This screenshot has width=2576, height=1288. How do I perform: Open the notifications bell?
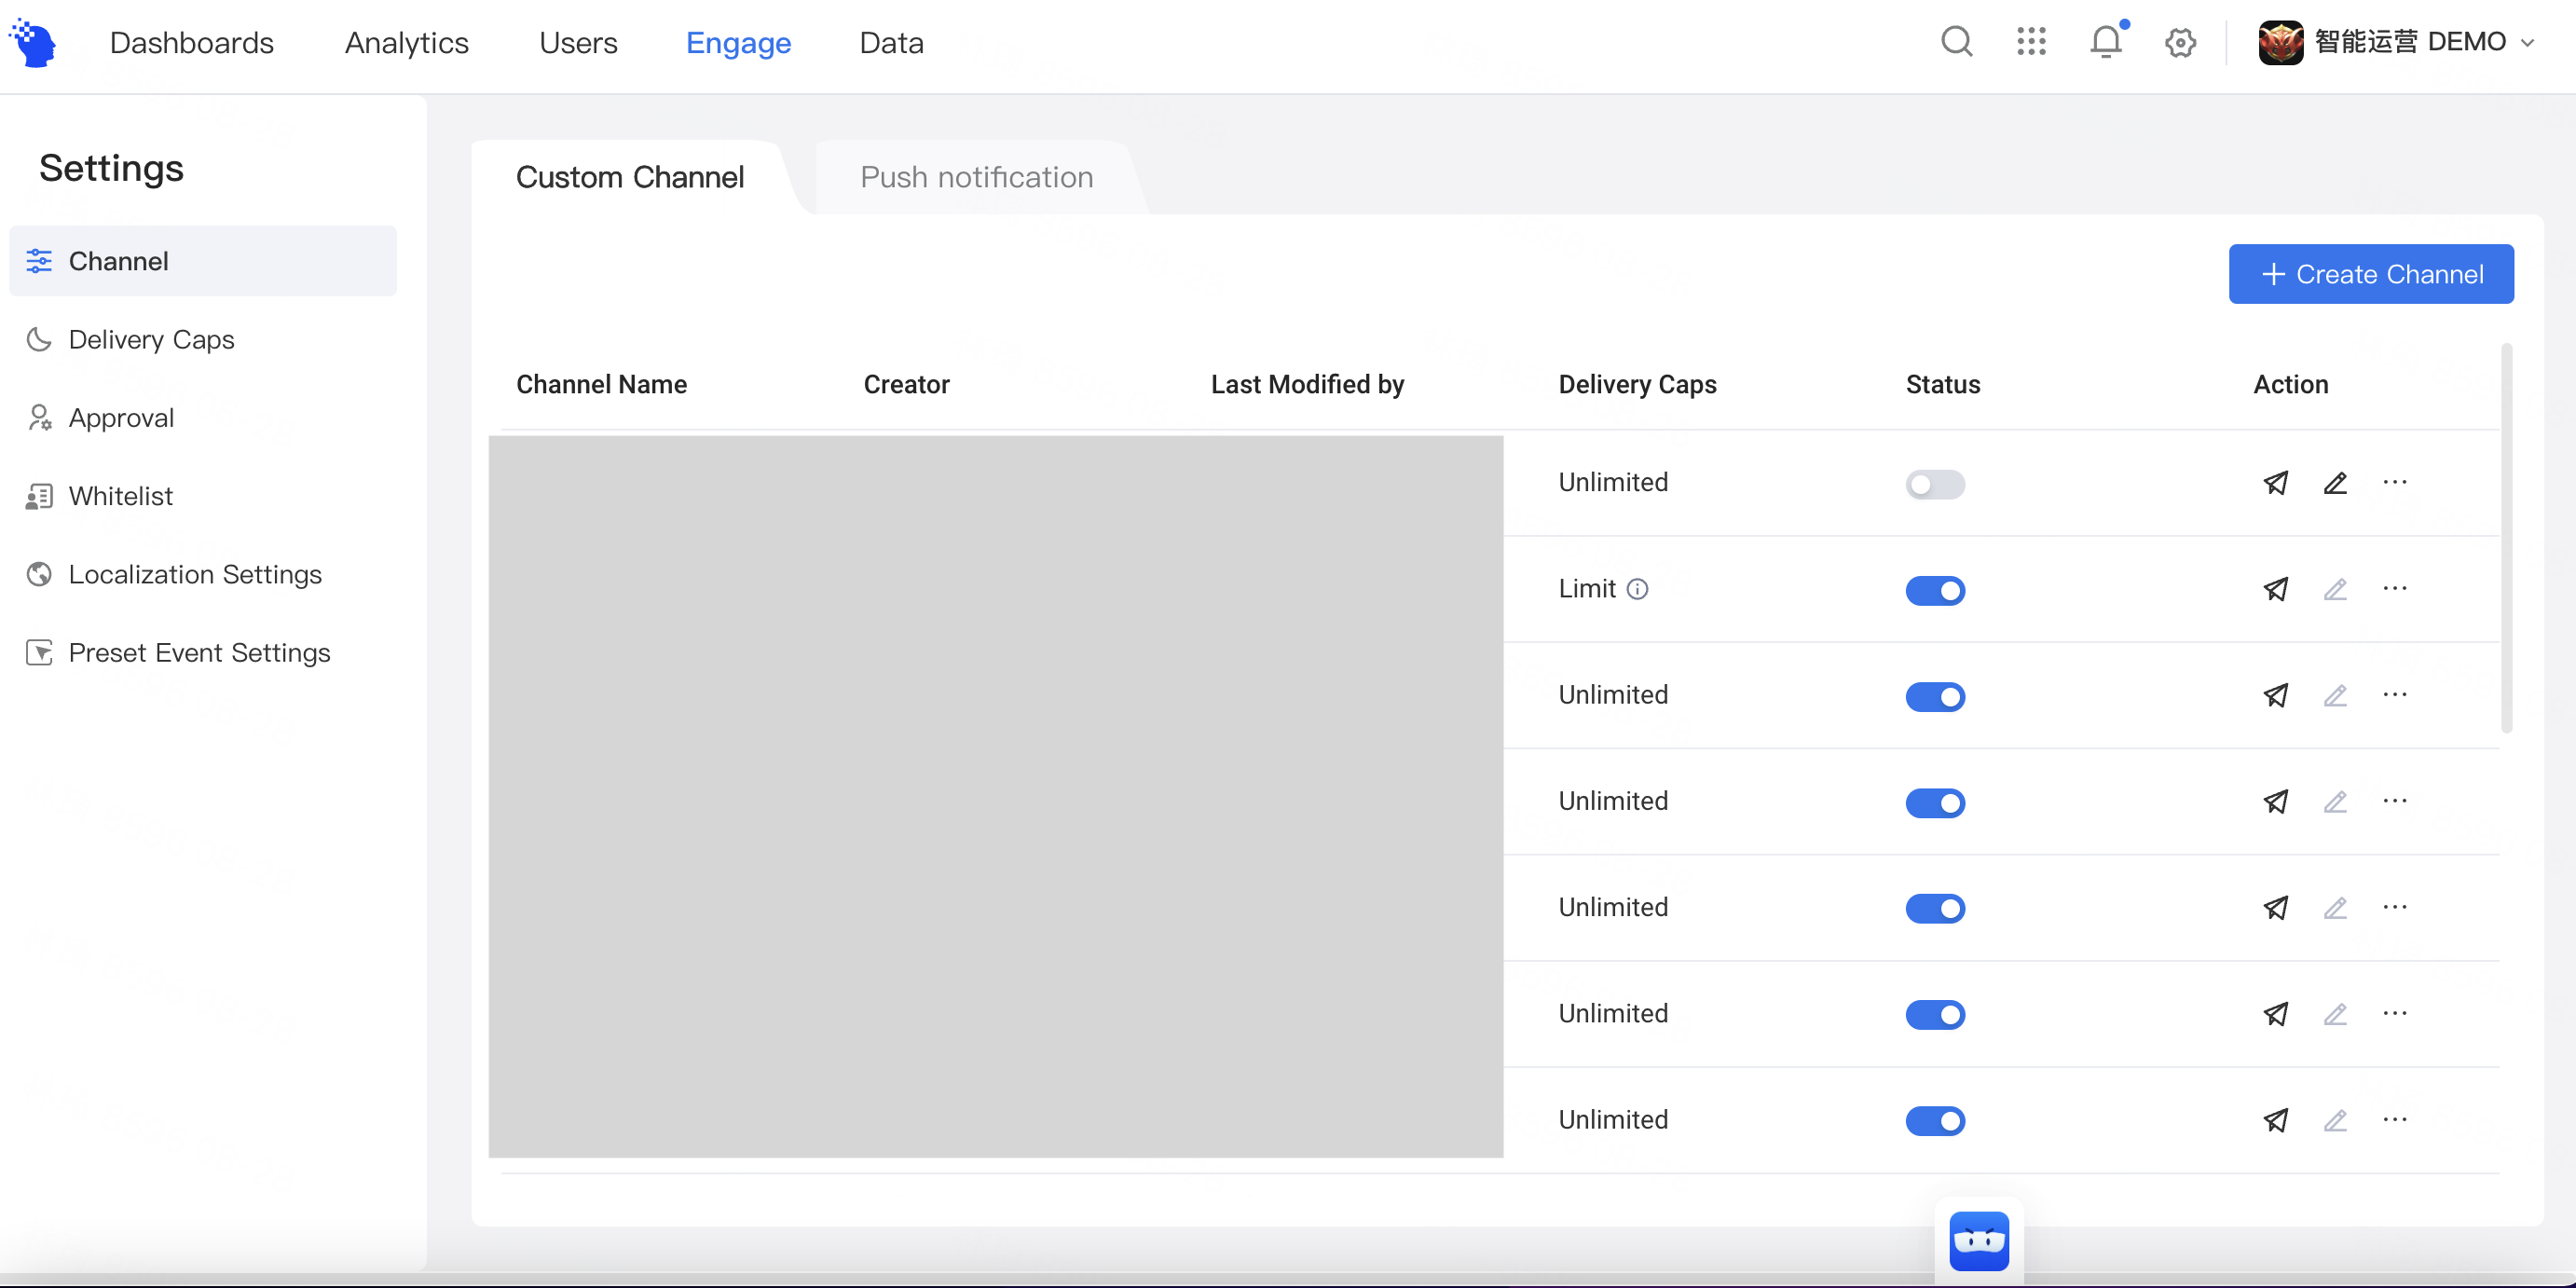click(x=2105, y=42)
